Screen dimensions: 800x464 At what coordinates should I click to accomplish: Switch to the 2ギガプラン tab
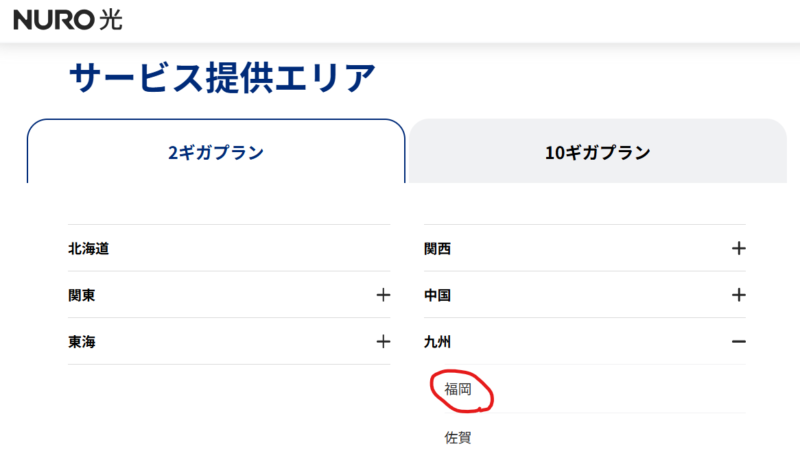[x=216, y=152]
